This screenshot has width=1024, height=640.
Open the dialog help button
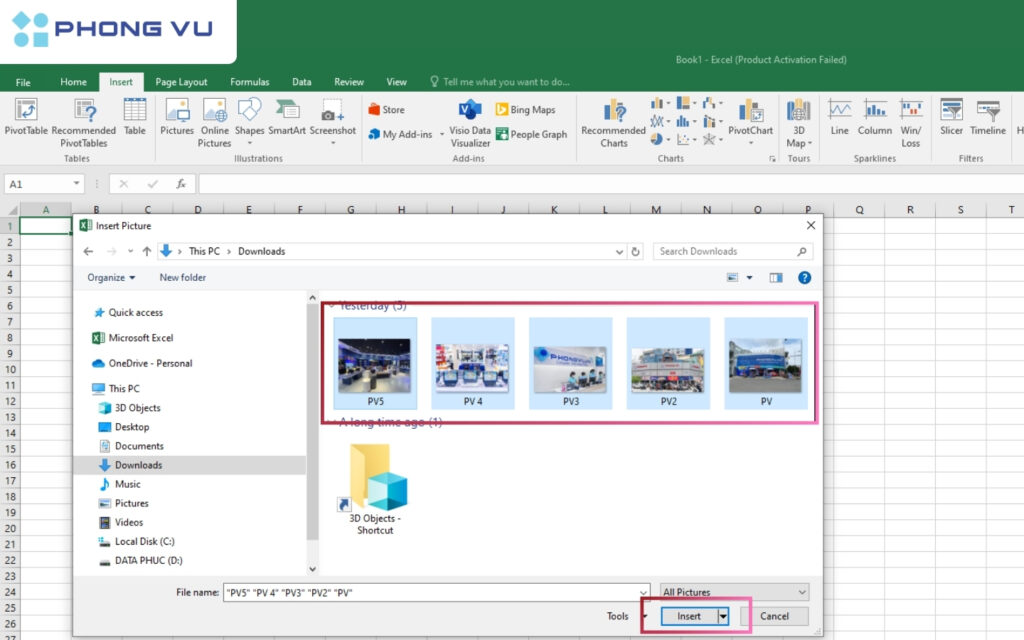click(805, 278)
